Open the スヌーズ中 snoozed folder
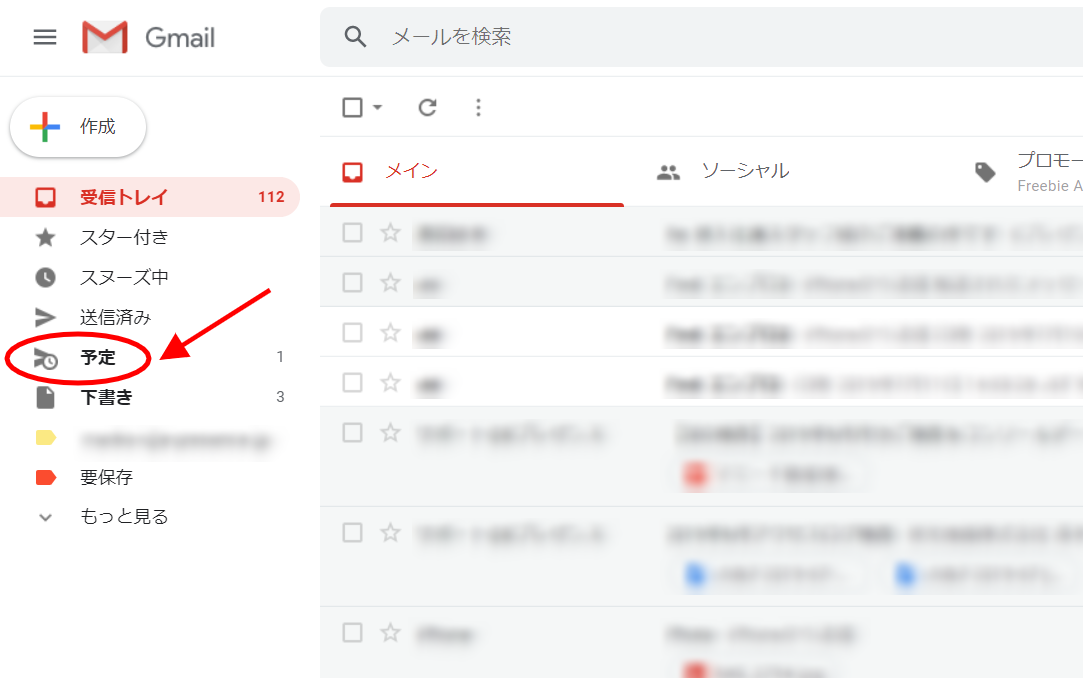Image resolution: width=1083 pixels, height=678 pixels. 124,277
